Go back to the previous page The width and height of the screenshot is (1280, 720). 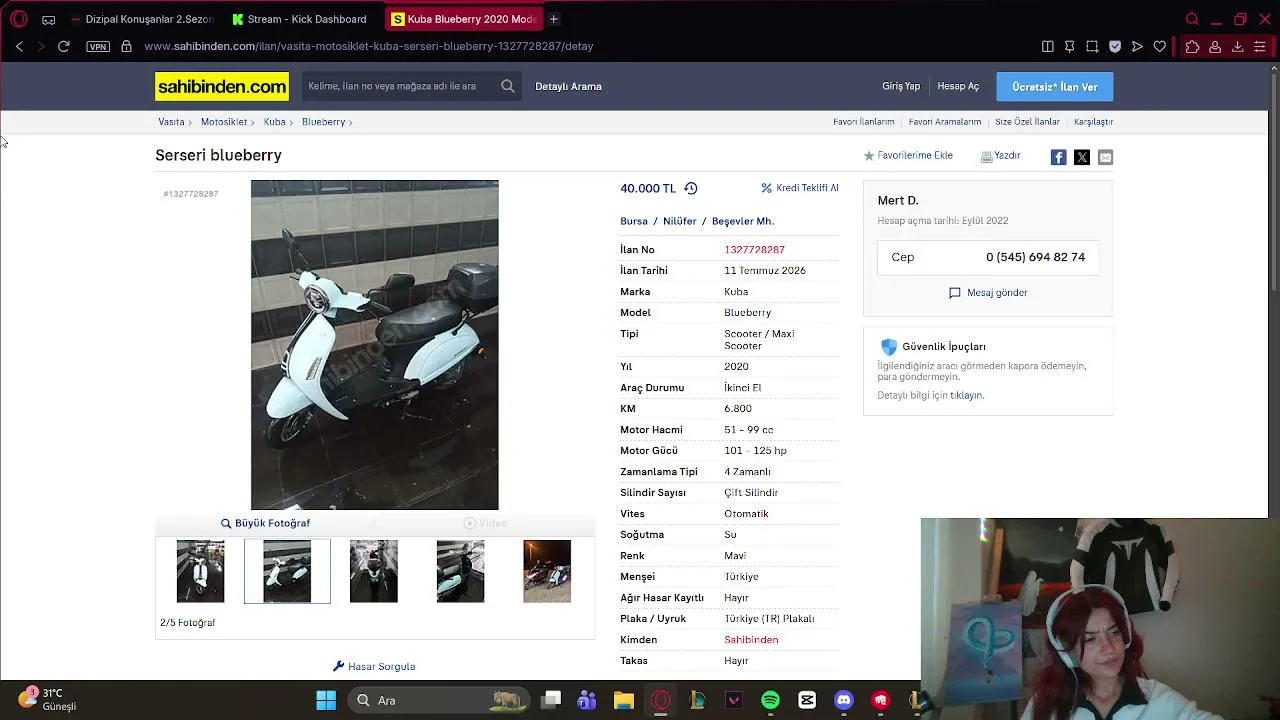[x=19, y=46]
